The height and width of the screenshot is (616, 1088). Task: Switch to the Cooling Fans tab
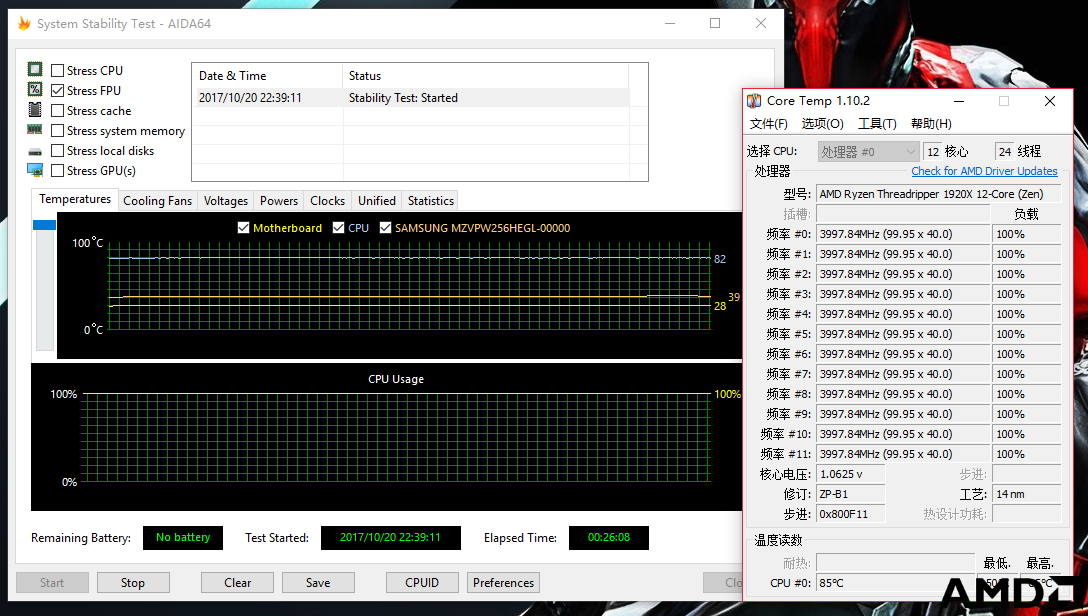[158, 200]
